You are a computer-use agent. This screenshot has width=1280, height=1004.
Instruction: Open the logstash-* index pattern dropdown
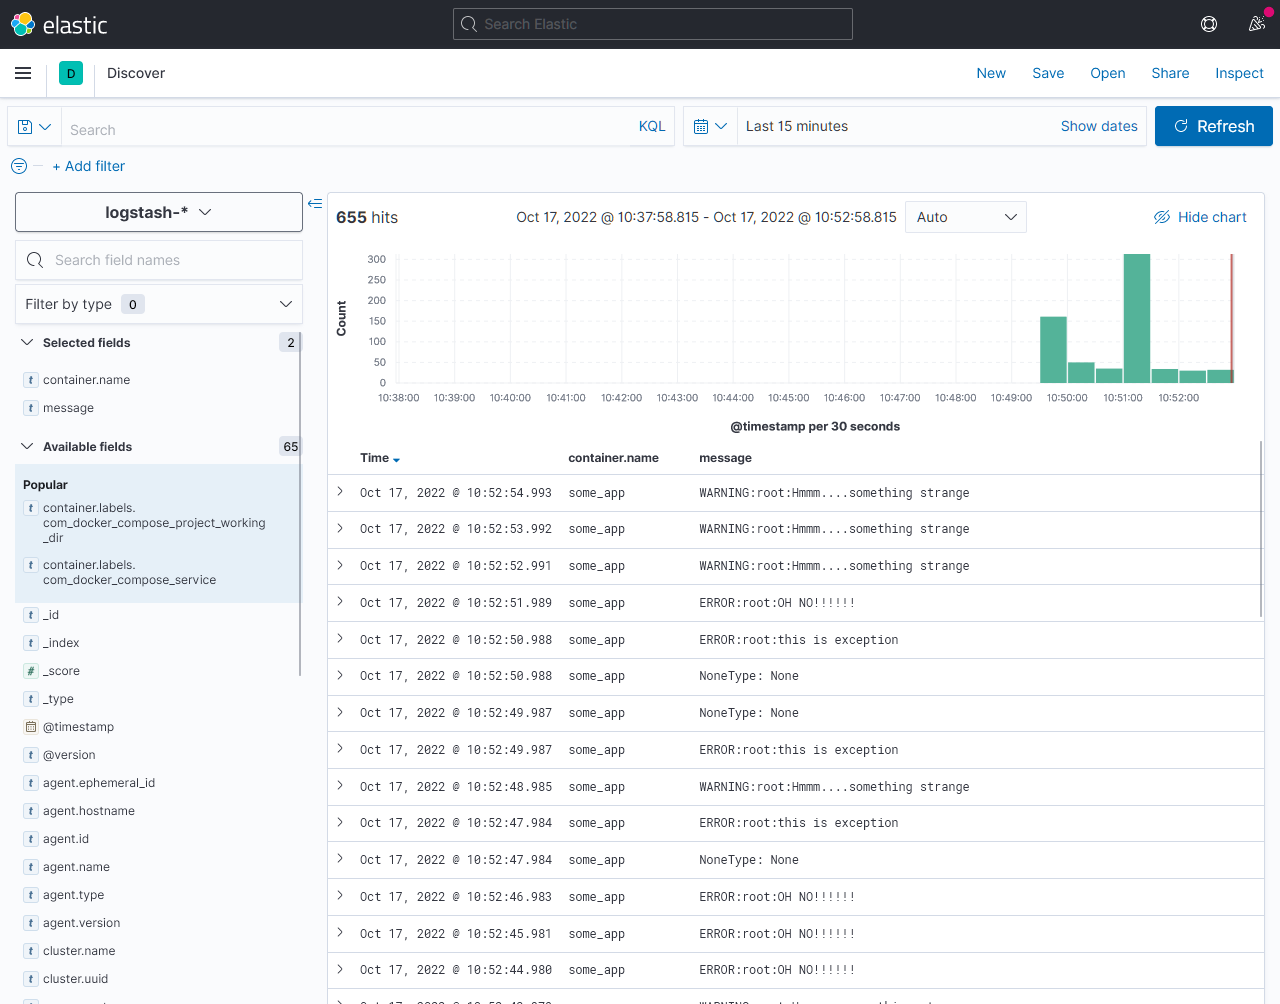point(158,212)
